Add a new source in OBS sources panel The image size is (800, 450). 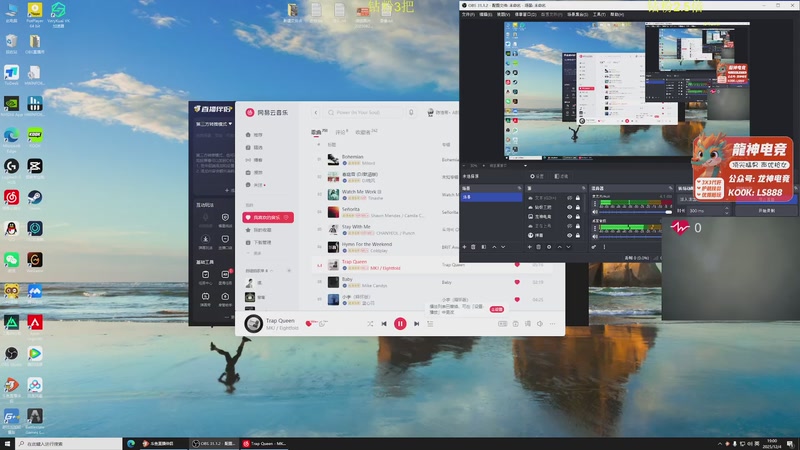coord(530,247)
